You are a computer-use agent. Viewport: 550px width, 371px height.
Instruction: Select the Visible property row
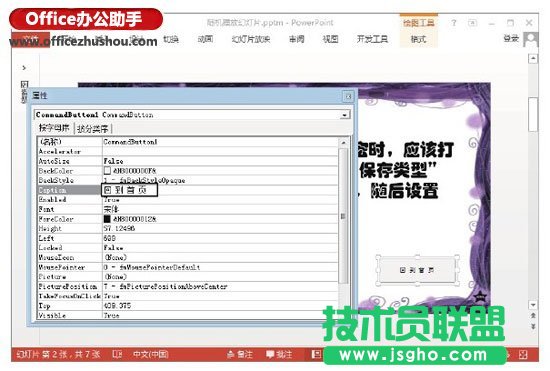tap(188, 315)
